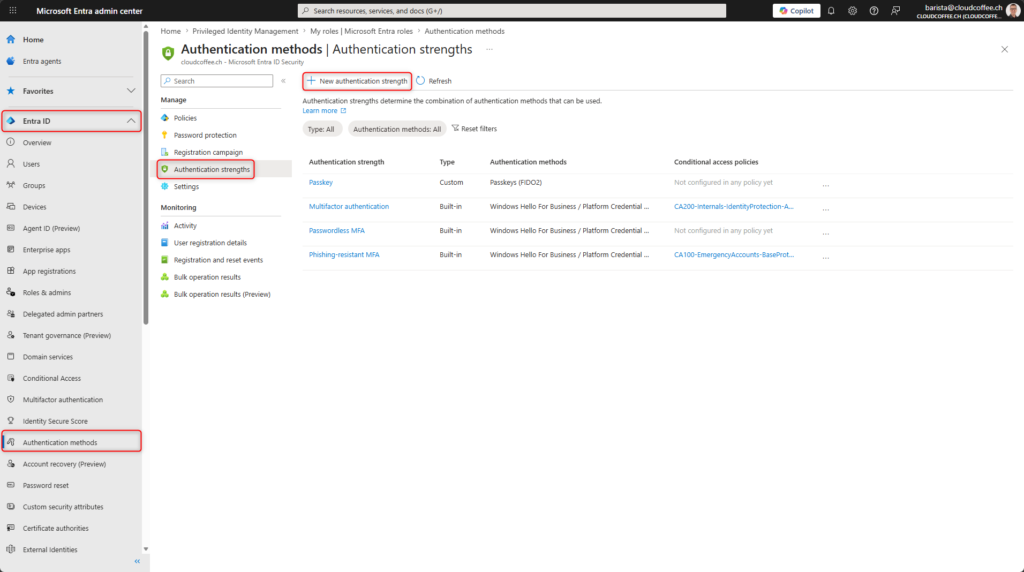Click the Copilot button
The height and width of the screenshot is (572, 1024).
point(796,10)
